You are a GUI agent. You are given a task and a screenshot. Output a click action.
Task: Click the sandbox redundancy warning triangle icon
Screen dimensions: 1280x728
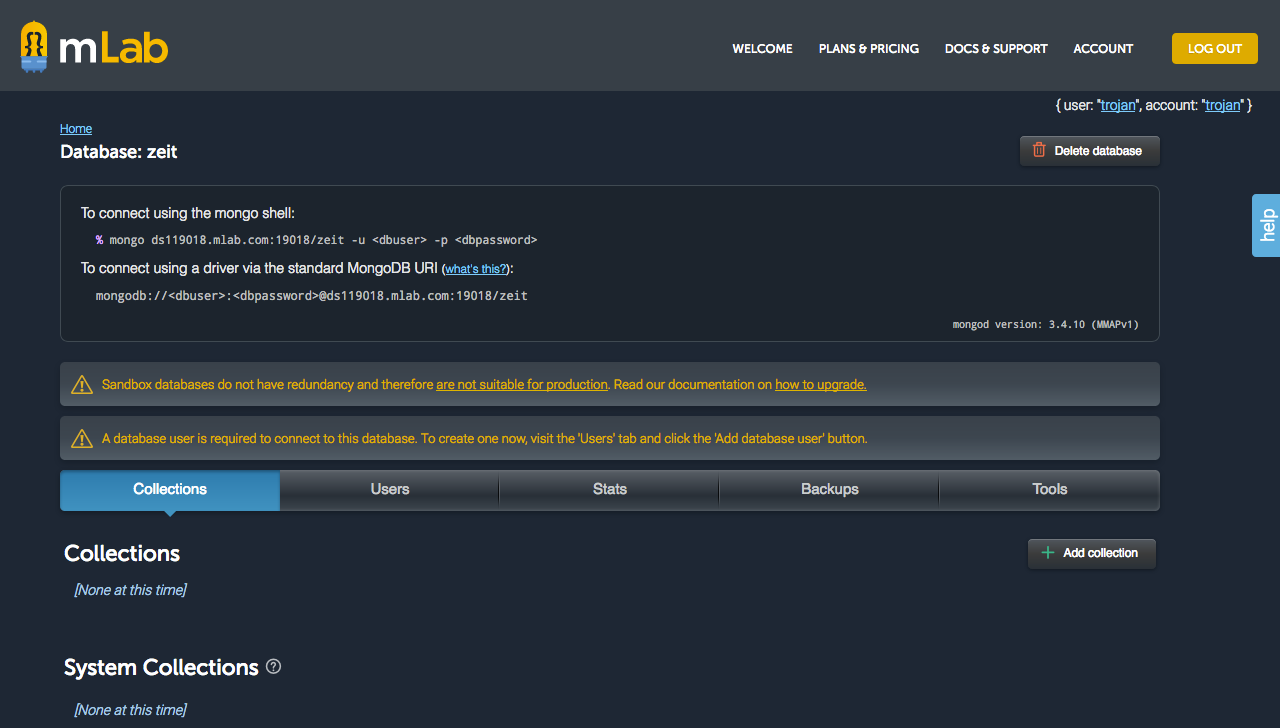click(x=82, y=385)
